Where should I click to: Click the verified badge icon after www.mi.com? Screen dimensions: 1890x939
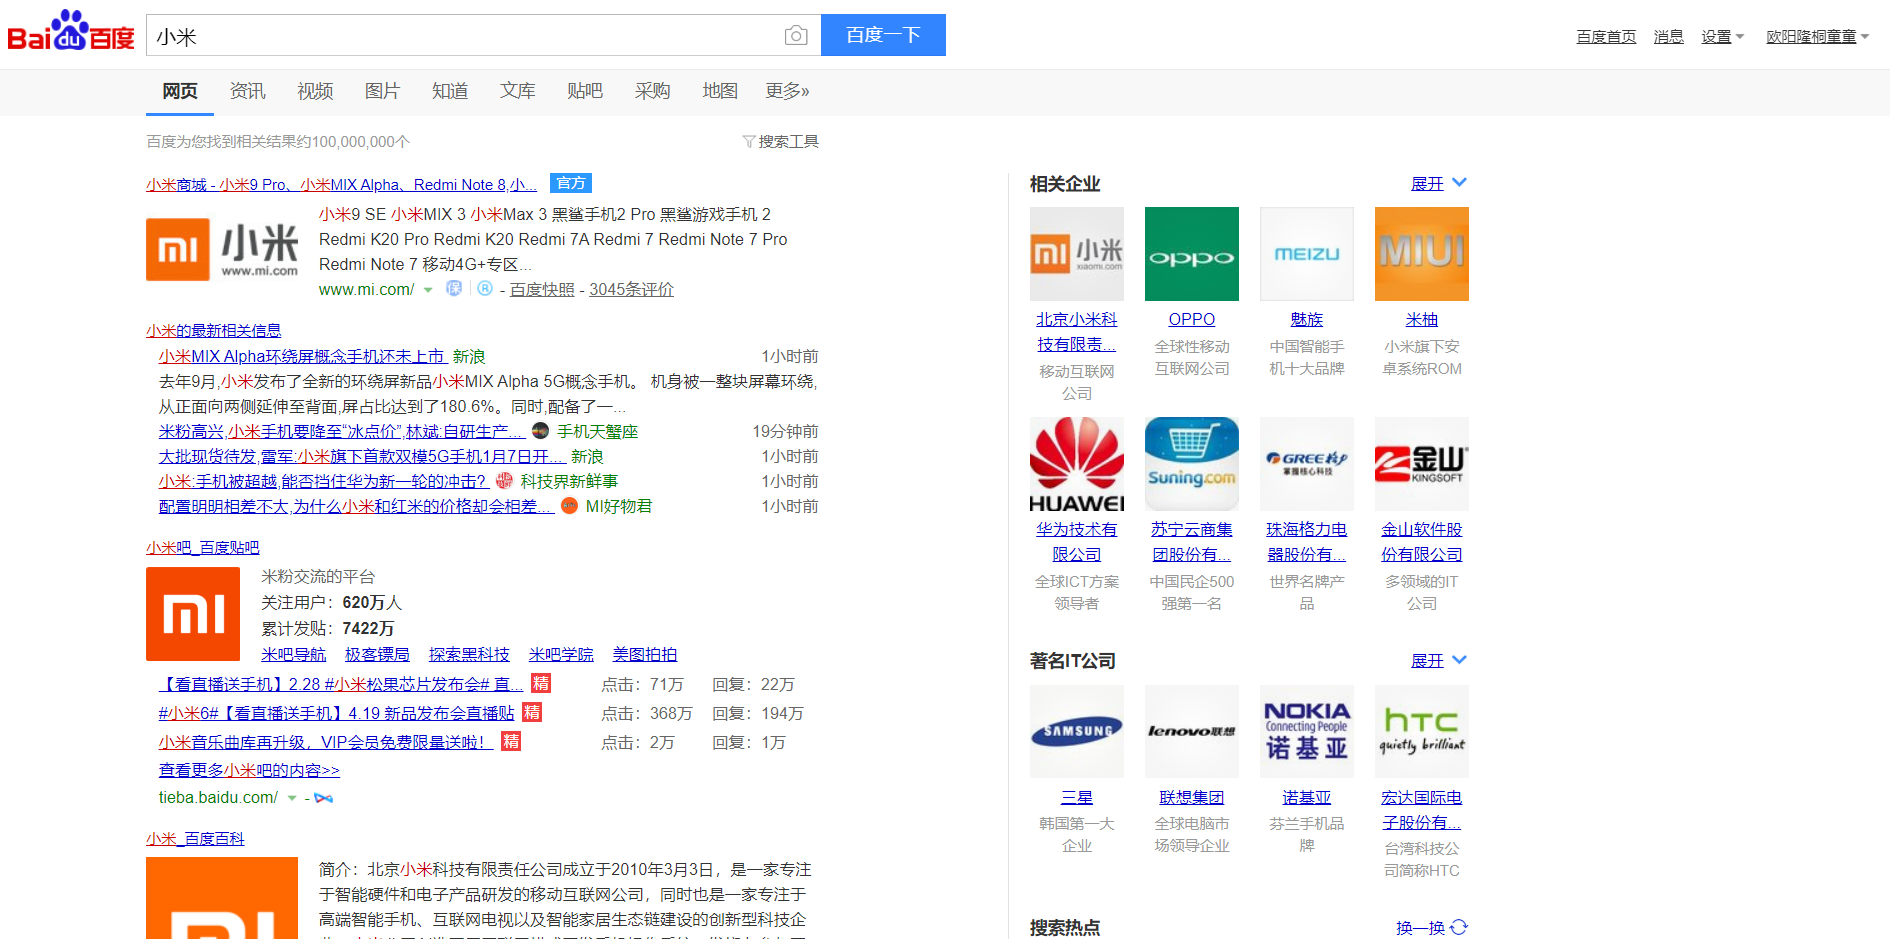[x=454, y=289]
